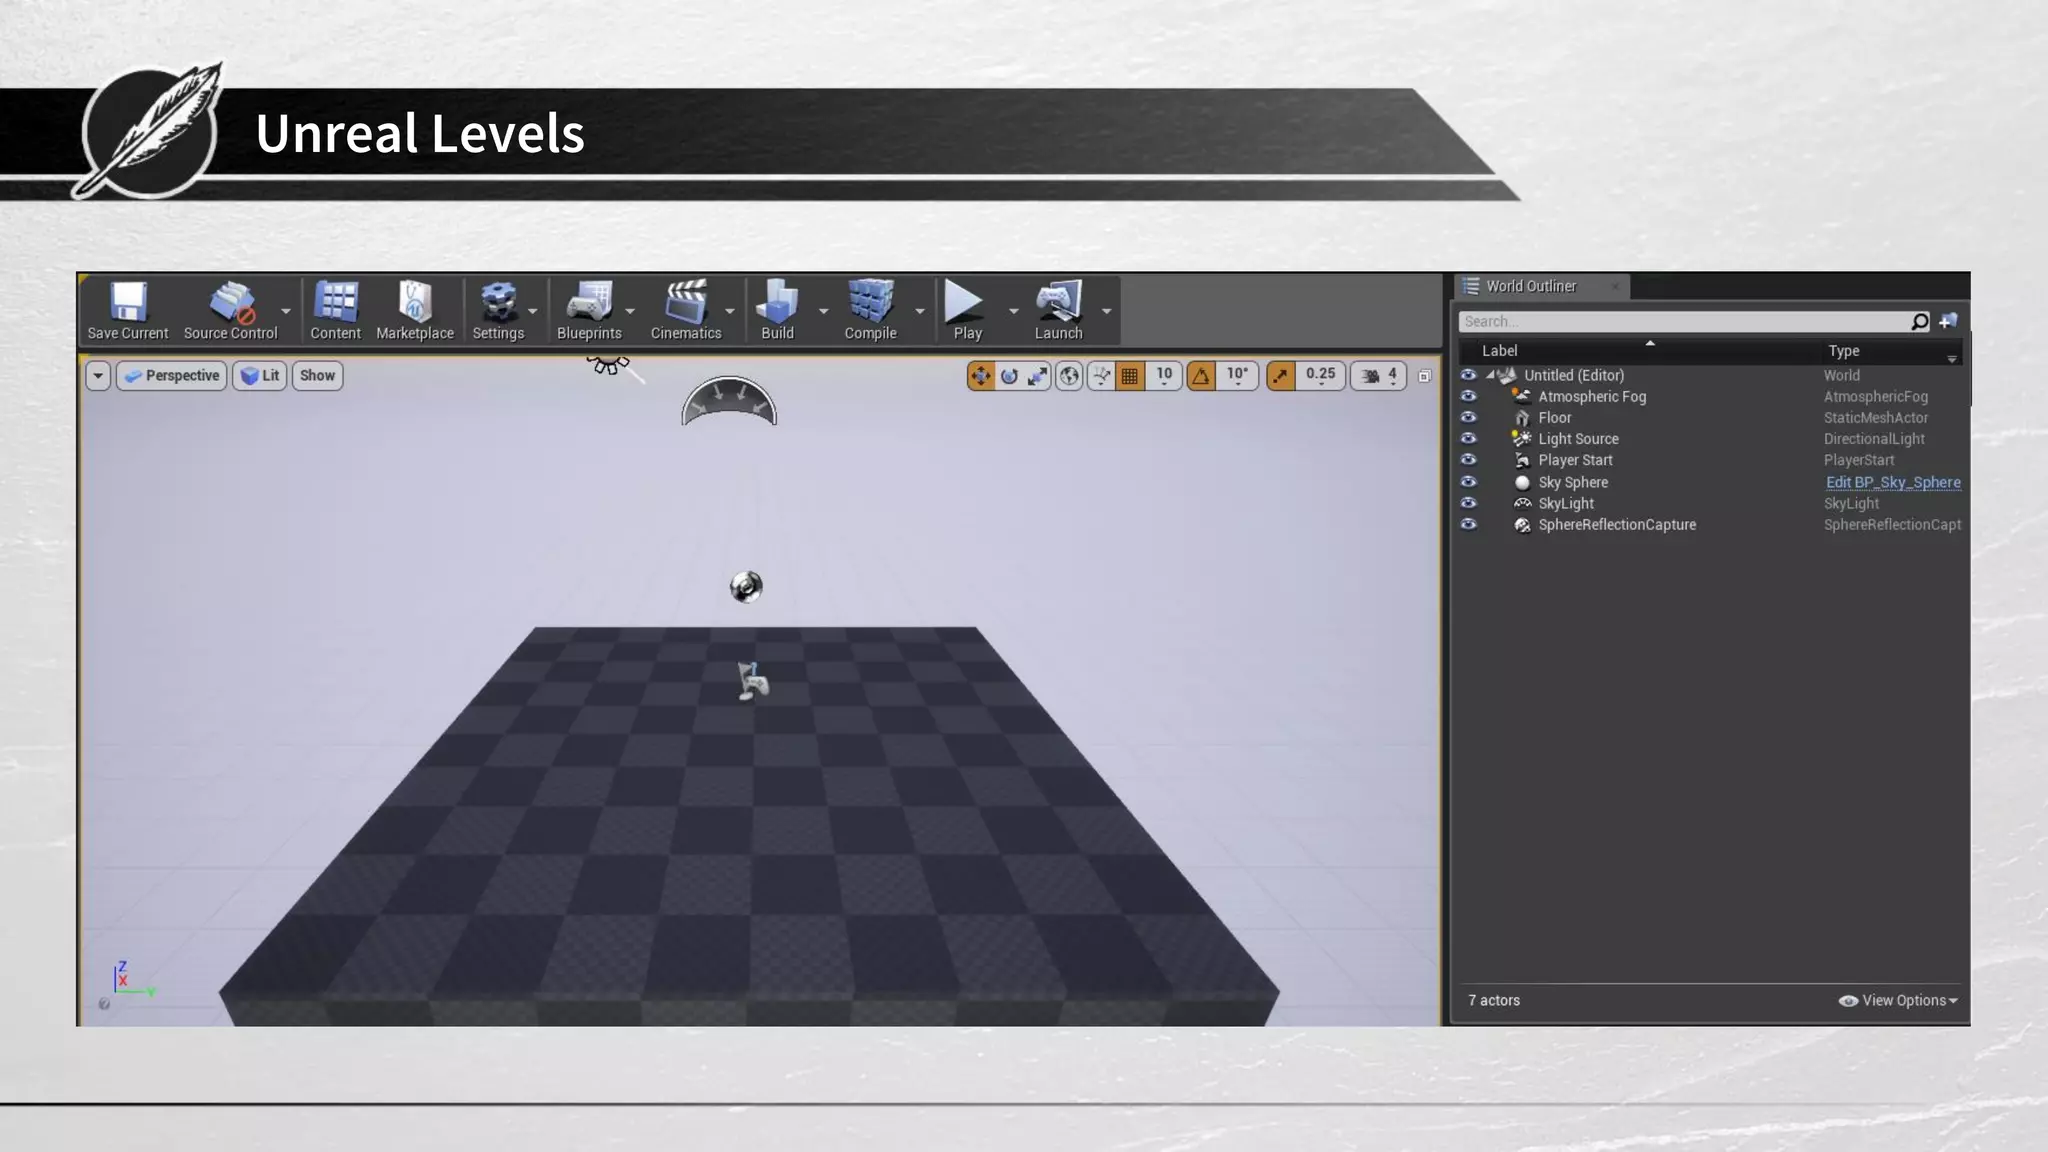
Task: Click the Save Current toolbar icon
Action: click(128, 311)
